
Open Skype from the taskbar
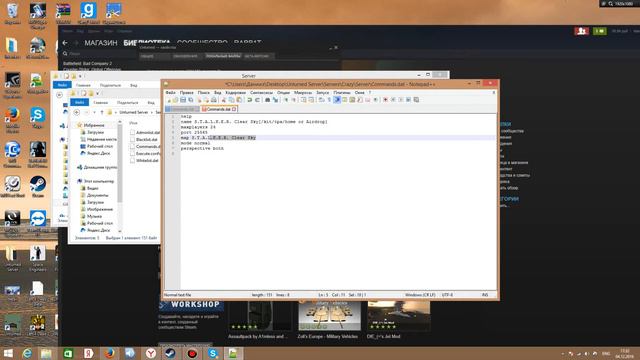click(x=213, y=353)
